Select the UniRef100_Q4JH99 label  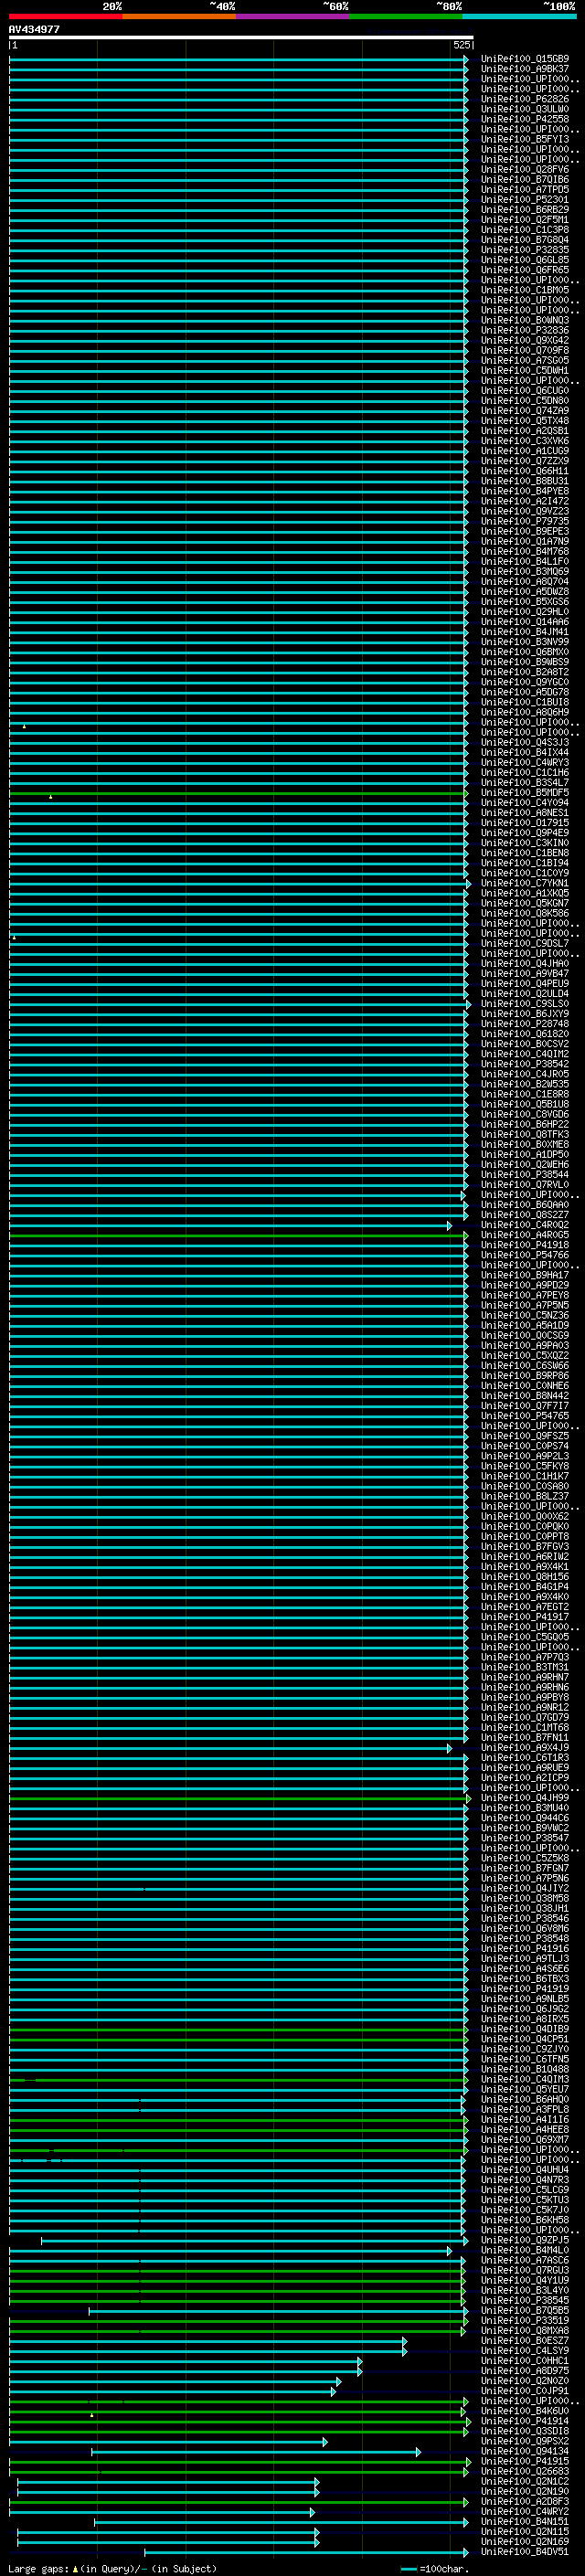(x=525, y=1798)
